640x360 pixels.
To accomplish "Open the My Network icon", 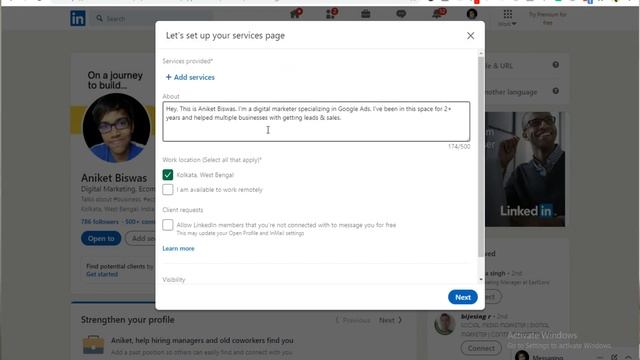I will click(331, 14).
